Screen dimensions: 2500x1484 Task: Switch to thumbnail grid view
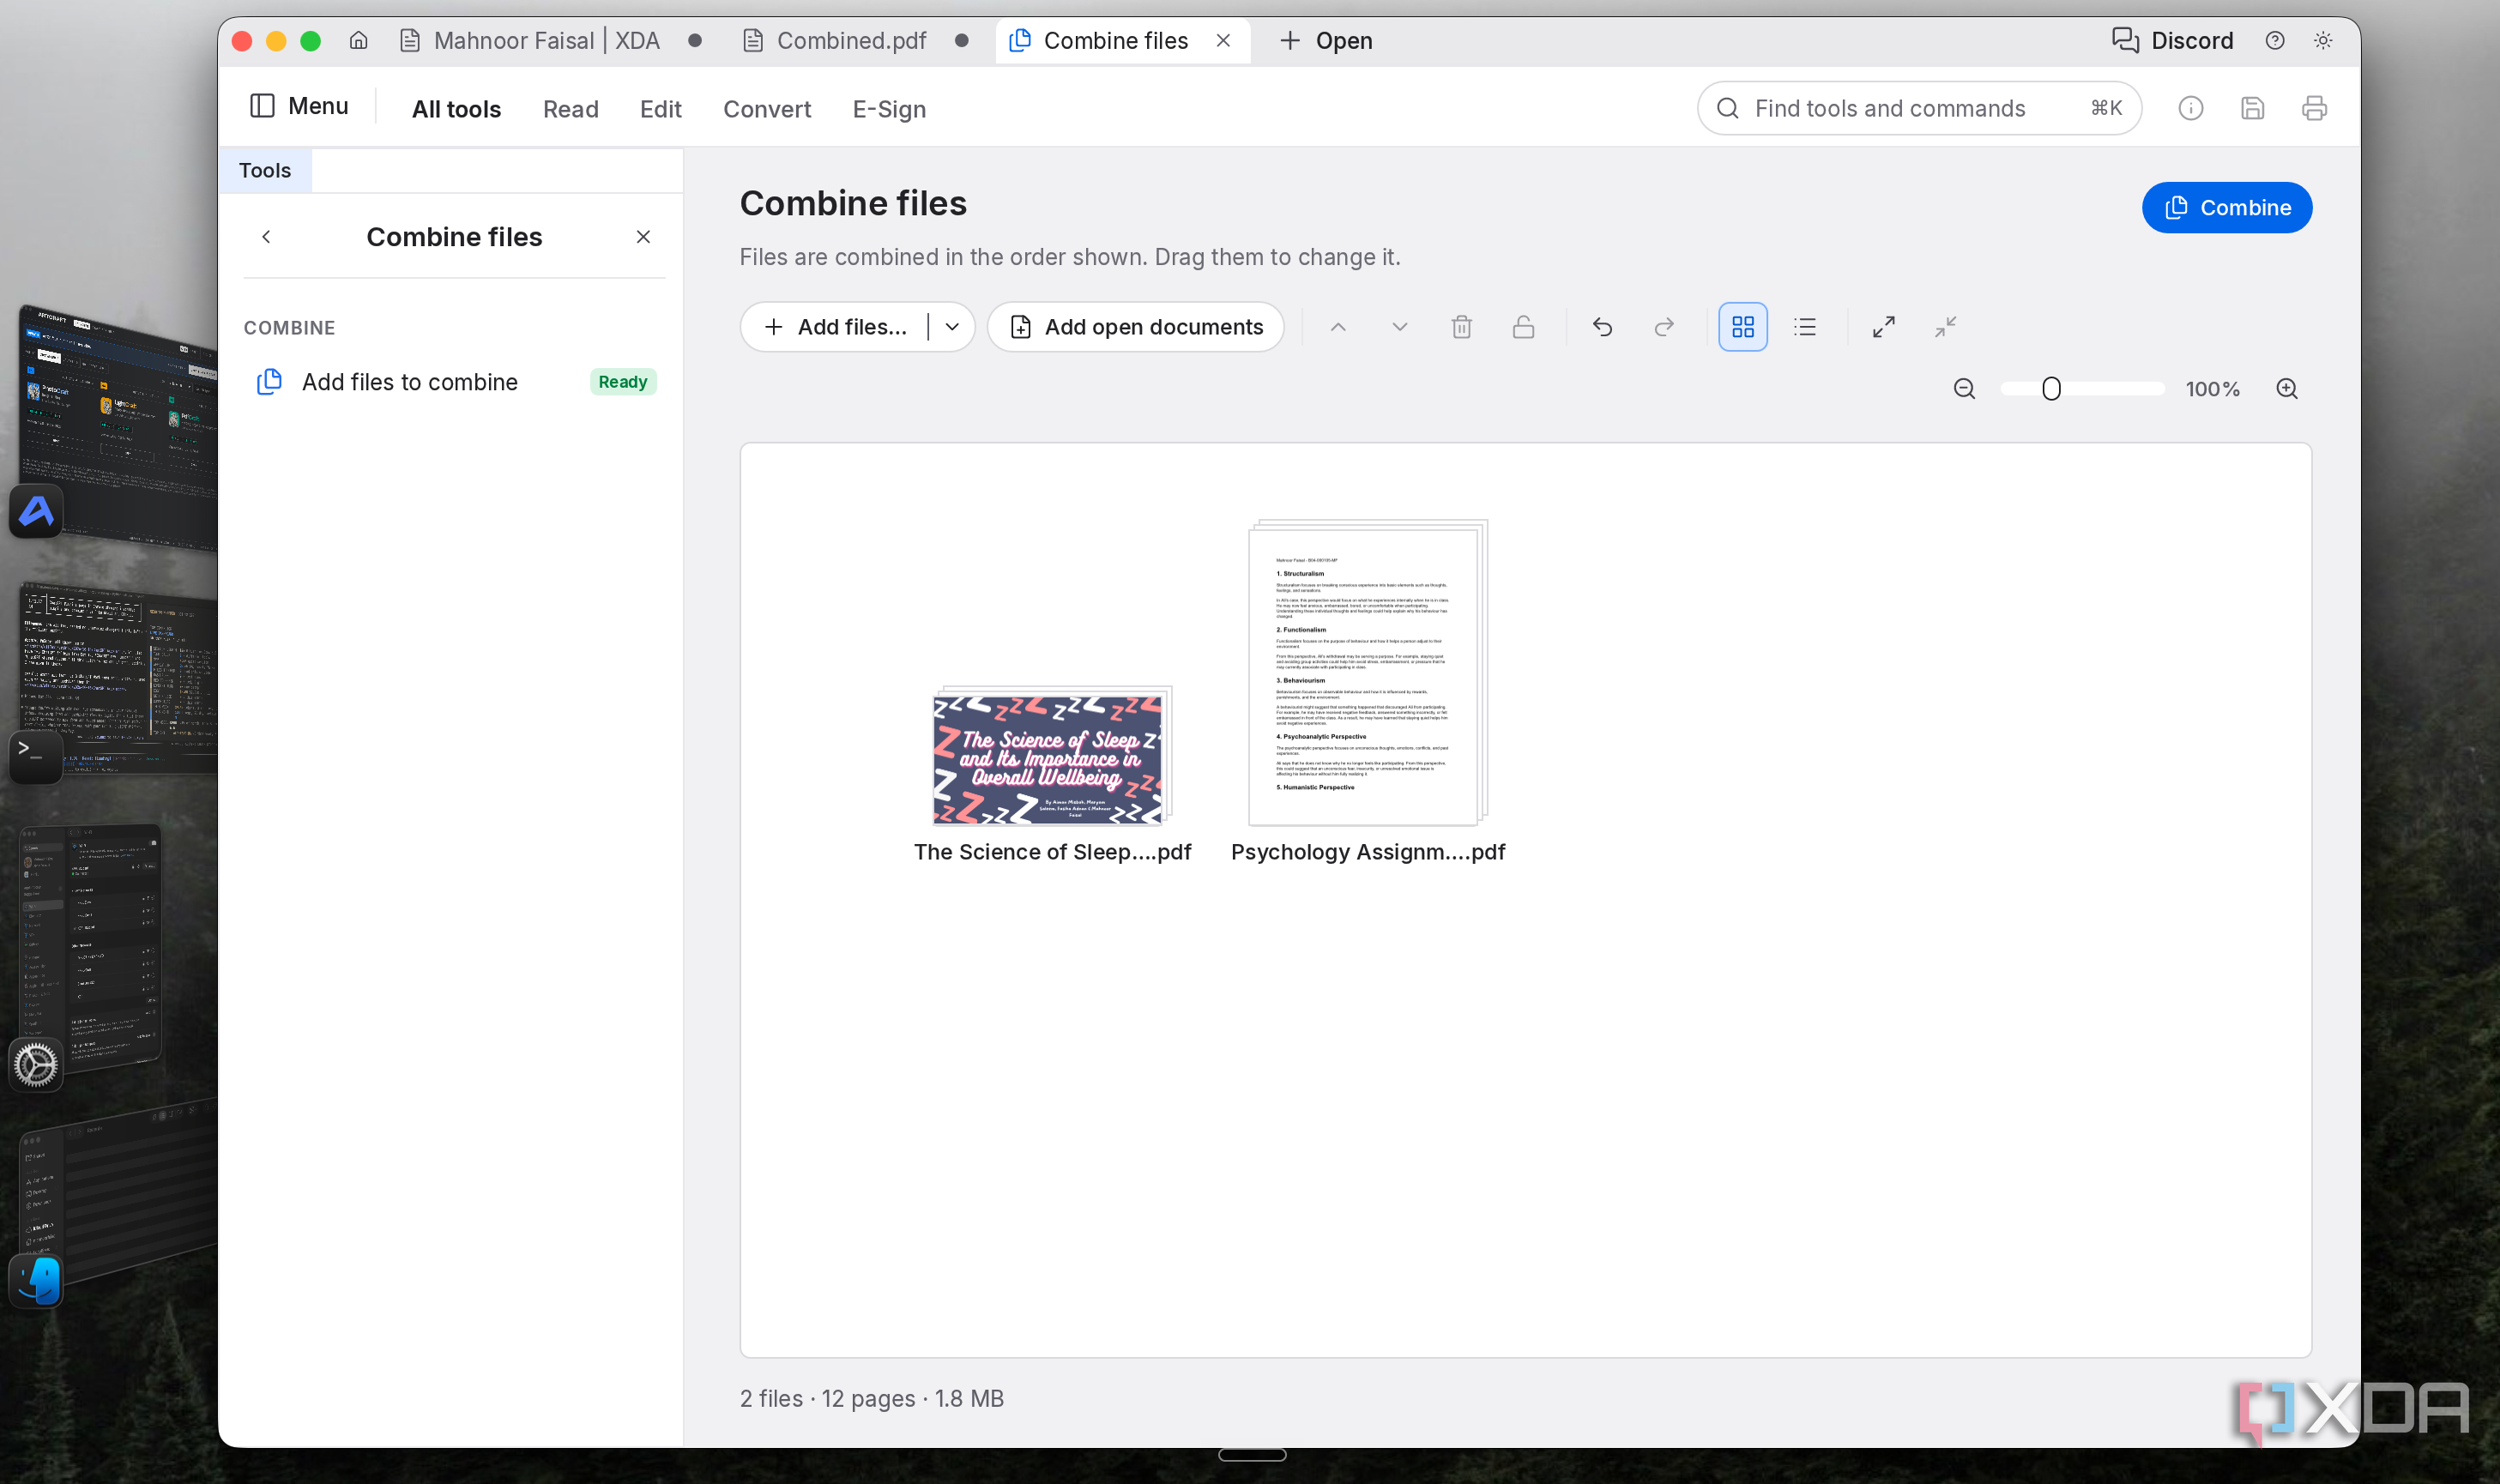[x=1743, y=327]
